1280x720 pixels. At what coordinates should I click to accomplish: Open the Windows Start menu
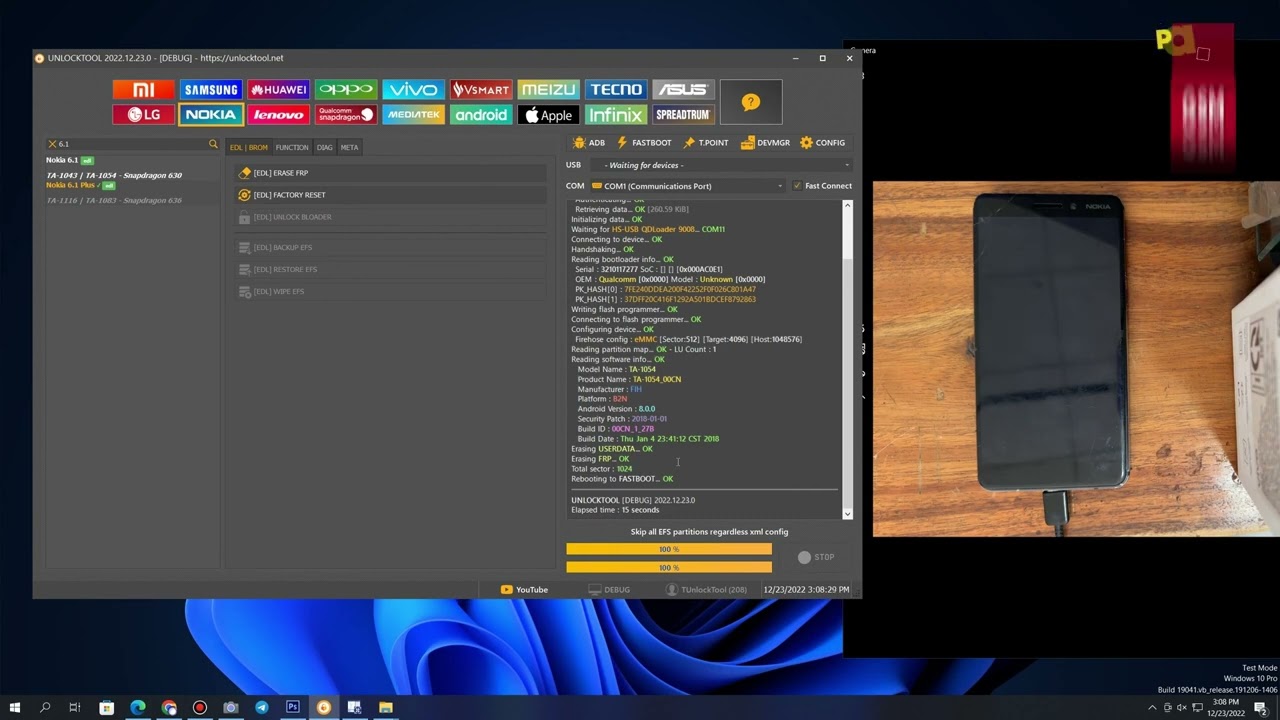tap(15, 708)
